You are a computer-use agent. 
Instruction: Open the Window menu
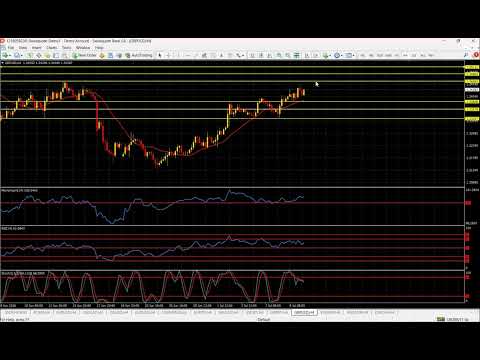point(83,48)
